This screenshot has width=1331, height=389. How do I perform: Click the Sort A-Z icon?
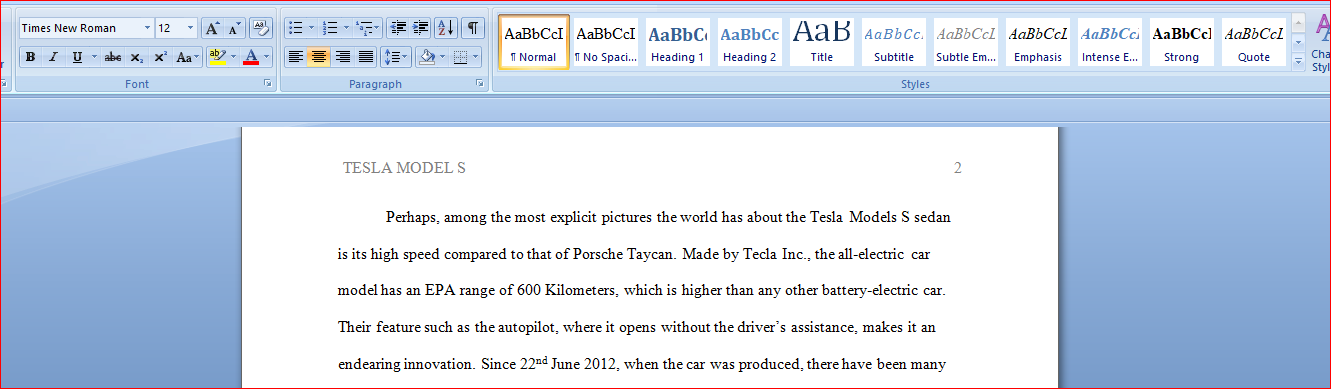[x=446, y=28]
